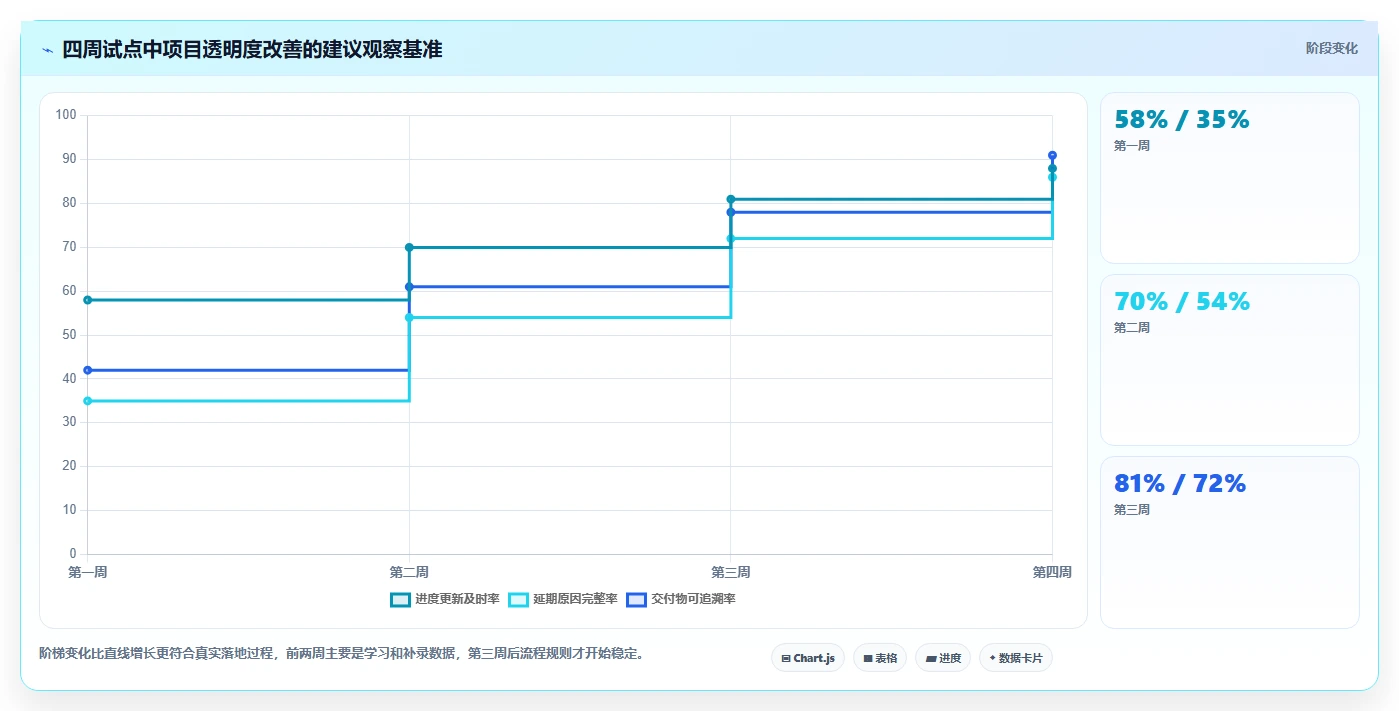
Task: Click the 进度 chip
Action: coord(943,658)
